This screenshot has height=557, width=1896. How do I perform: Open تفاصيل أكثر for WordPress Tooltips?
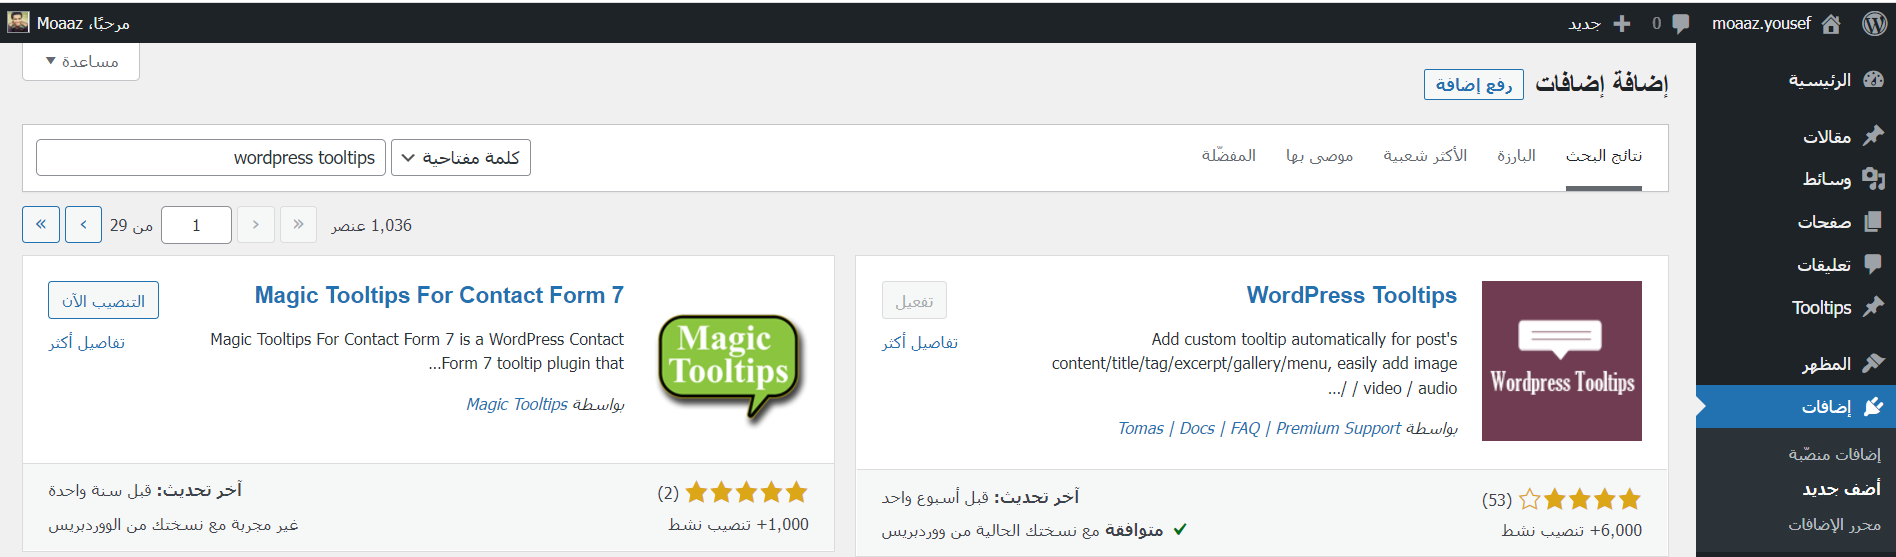(x=920, y=343)
